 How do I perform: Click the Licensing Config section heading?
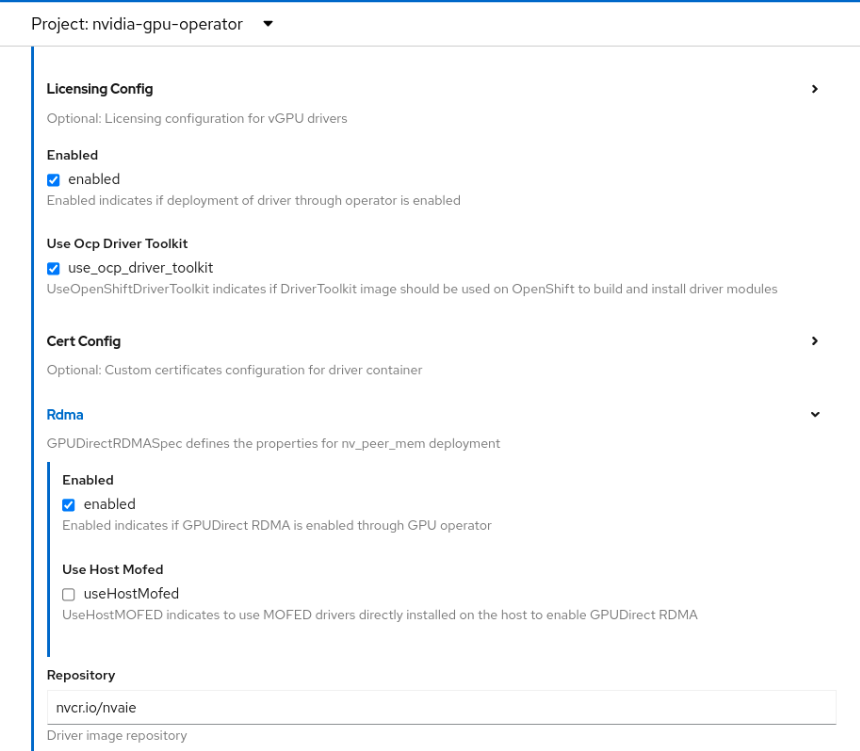(x=100, y=89)
